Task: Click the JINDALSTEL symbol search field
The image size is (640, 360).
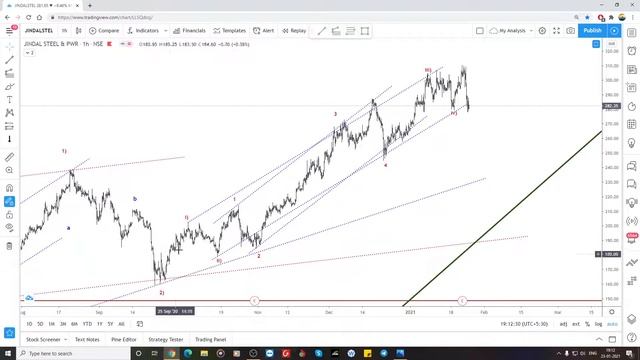Action: 39,31
